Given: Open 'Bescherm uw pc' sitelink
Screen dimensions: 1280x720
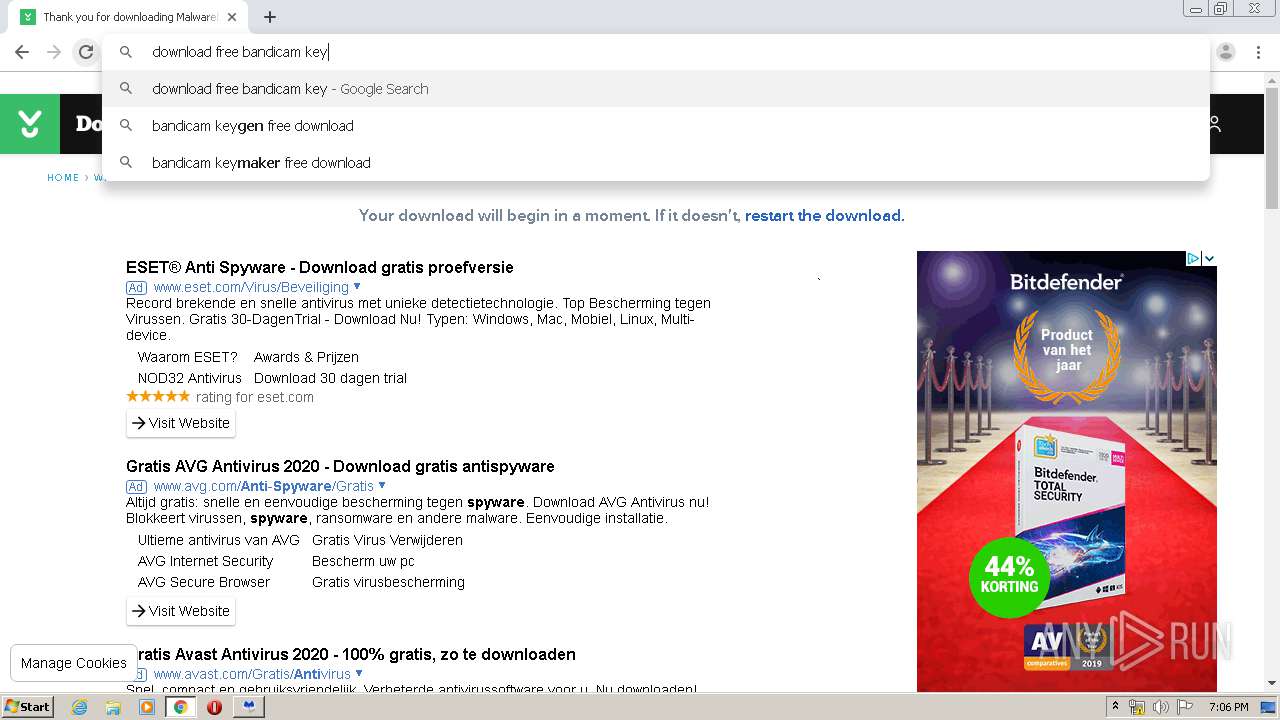Looking at the screenshot, I should click(363, 561).
